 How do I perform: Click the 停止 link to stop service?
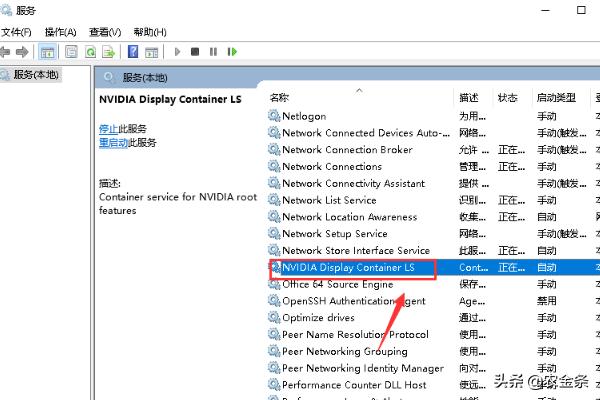tap(108, 129)
